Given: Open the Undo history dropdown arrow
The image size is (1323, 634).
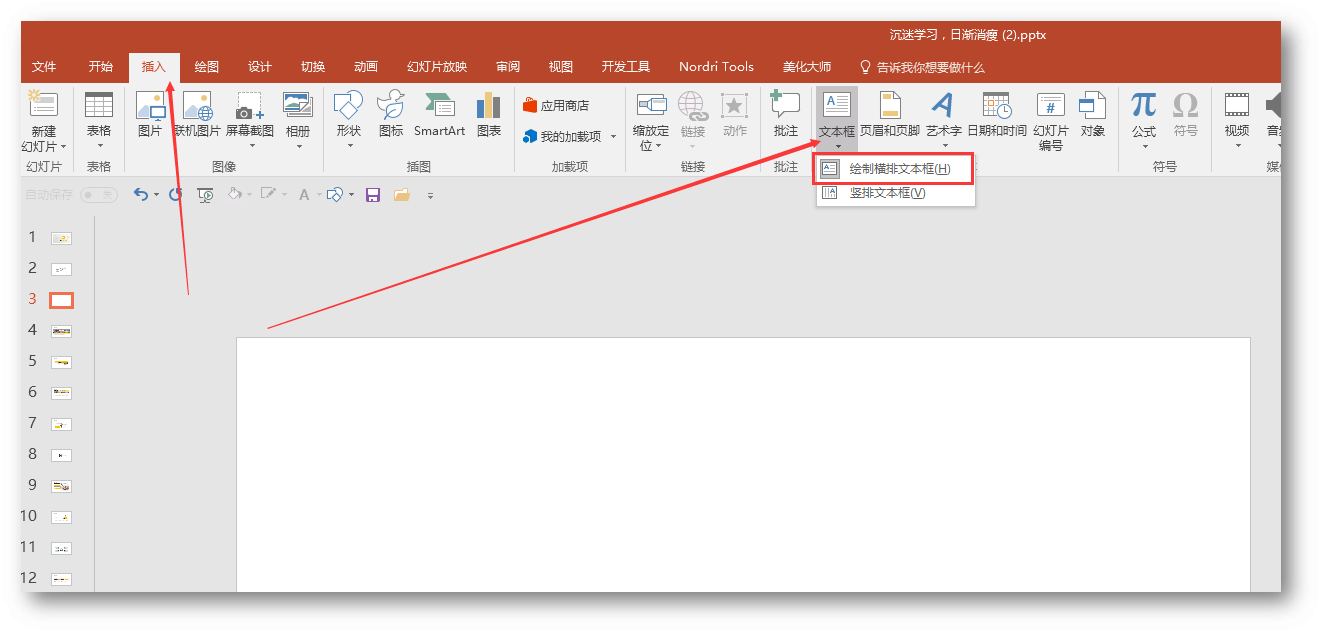Looking at the screenshot, I should tap(156, 195).
